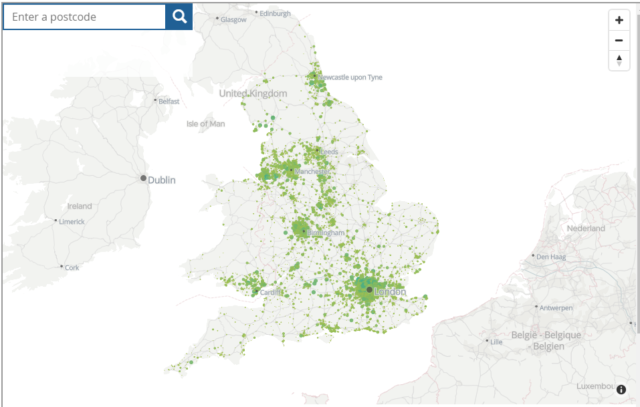Screen dimensions: 640x407
Task: Select Newcastle upon Tyne on the map
Action: [x=350, y=77]
